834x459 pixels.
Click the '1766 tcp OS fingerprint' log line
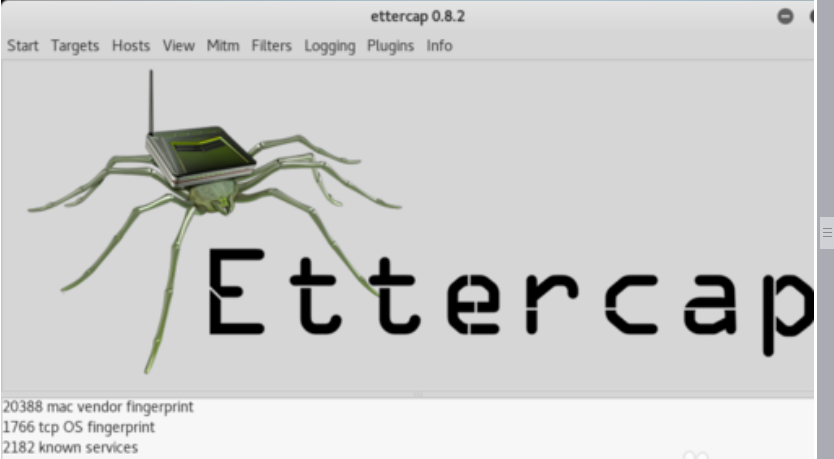(79, 427)
